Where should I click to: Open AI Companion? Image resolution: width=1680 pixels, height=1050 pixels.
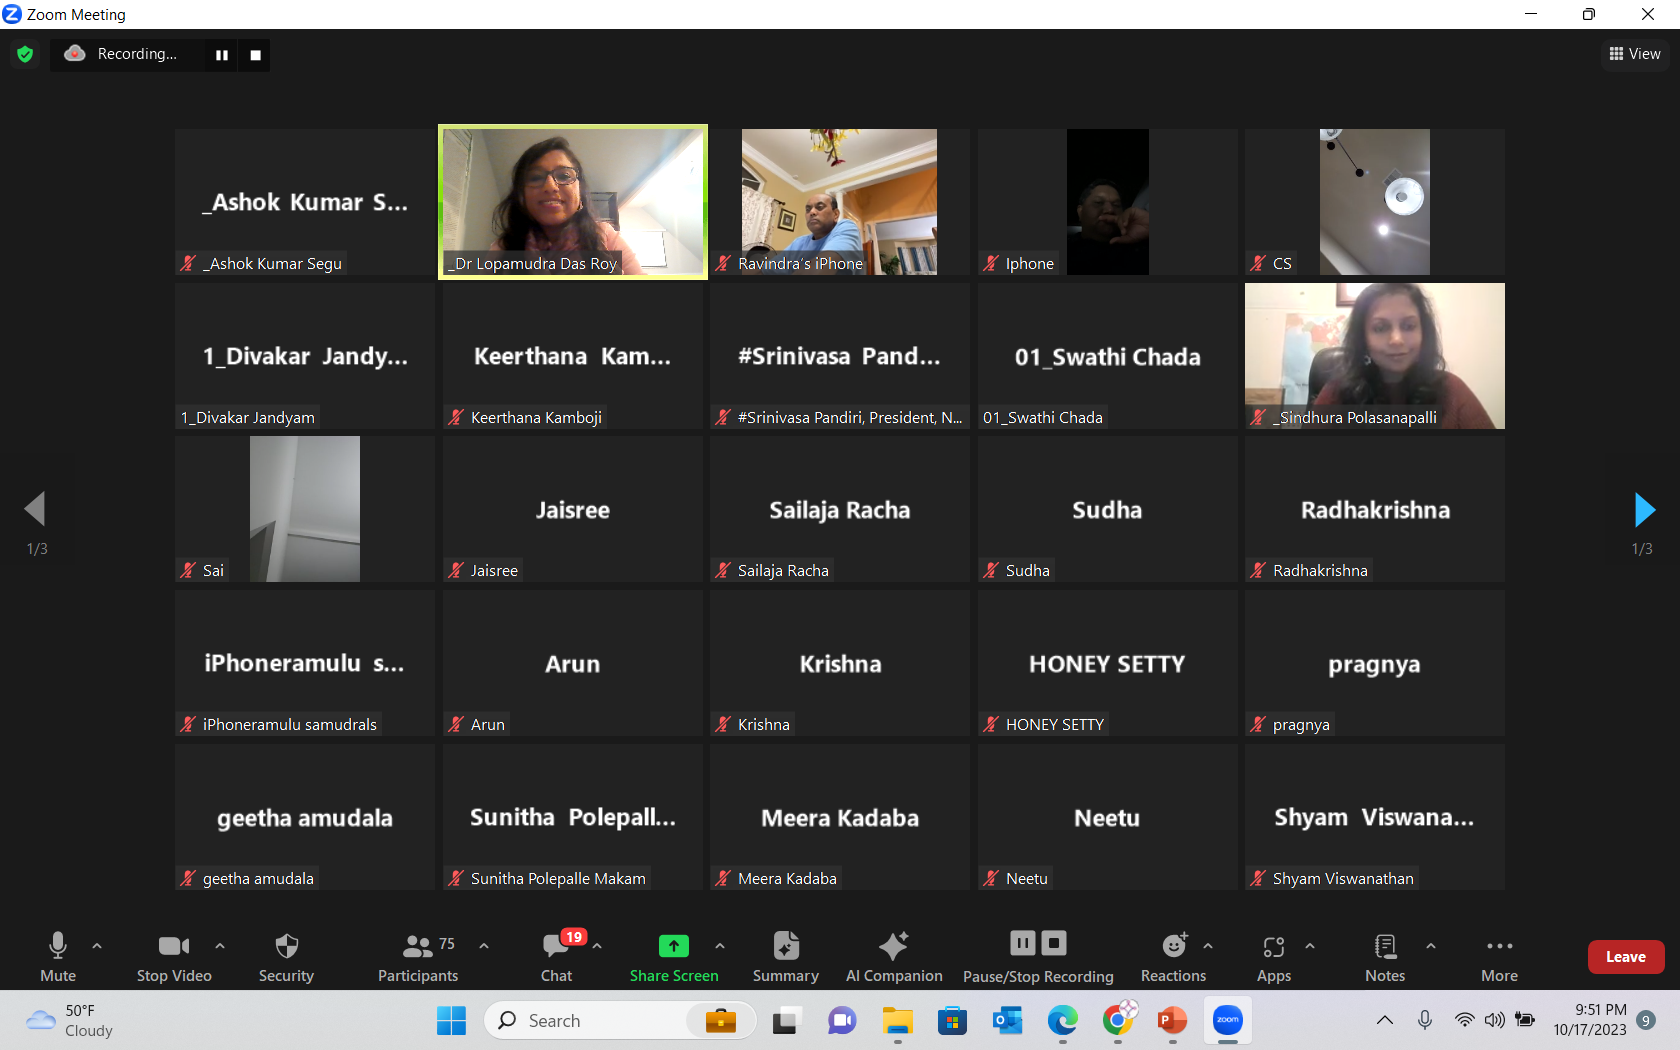click(x=894, y=957)
